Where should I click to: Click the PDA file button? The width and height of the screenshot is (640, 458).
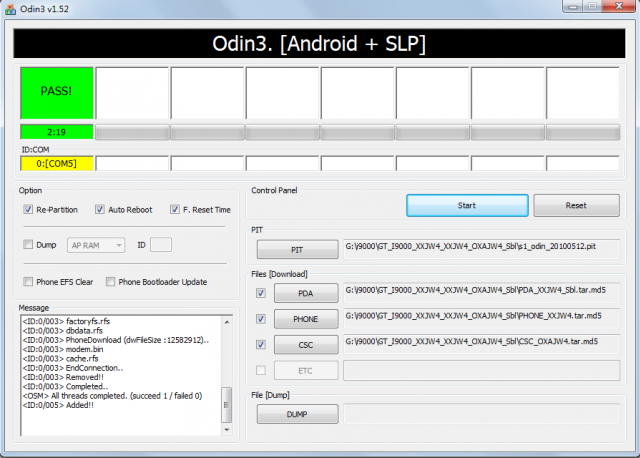coord(306,293)
